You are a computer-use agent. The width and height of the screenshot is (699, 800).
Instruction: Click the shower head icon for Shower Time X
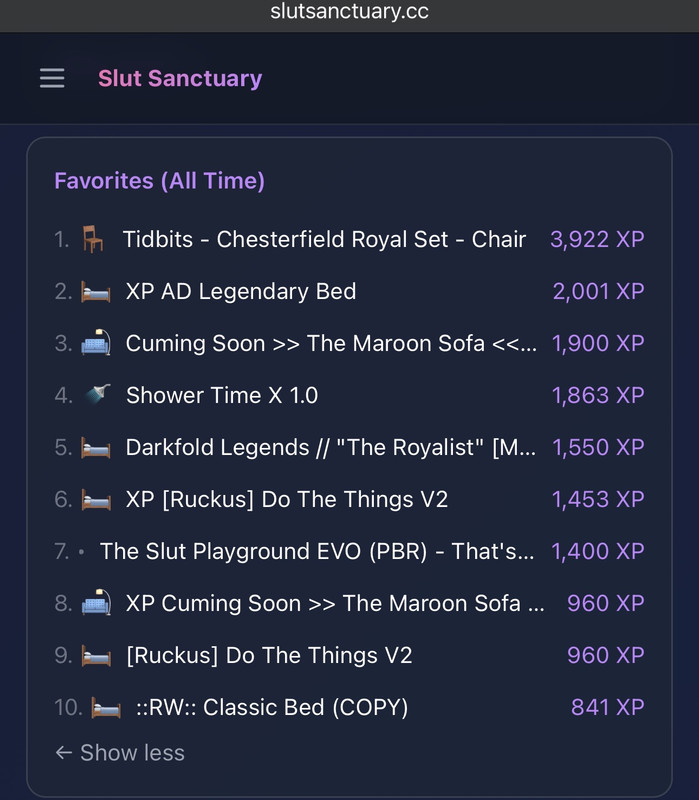tap(98, 394)
